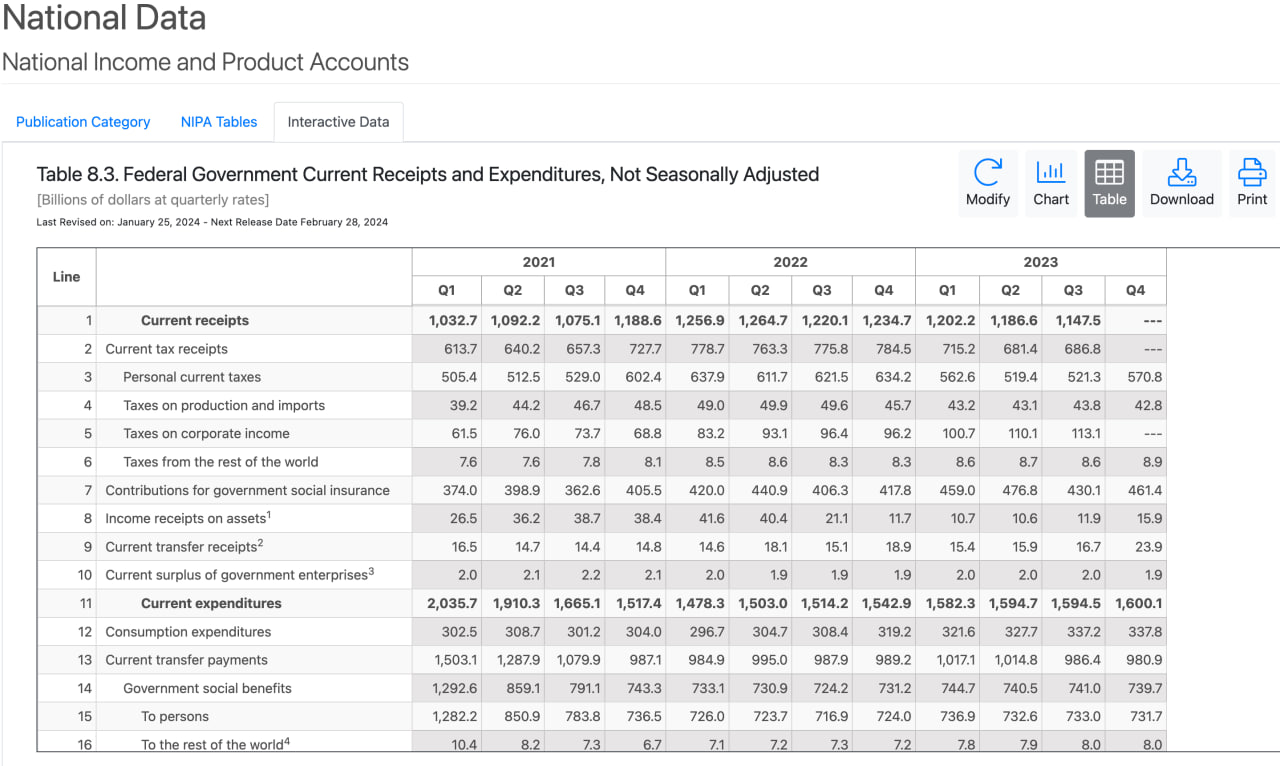Select the Interactive Data tab
The image size is (1280, 766).
[x=338, y=122]
